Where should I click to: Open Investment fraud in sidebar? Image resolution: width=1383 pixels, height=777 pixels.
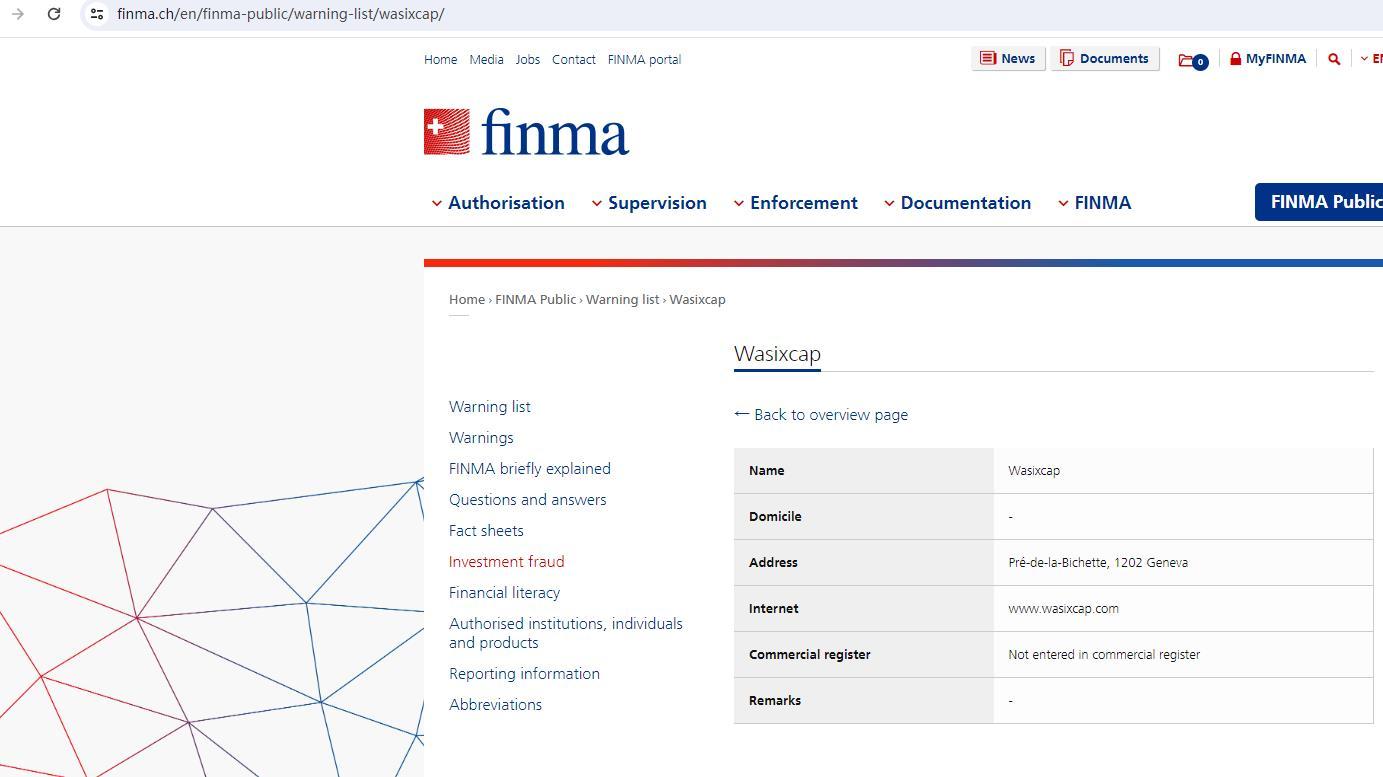point(507,562)
